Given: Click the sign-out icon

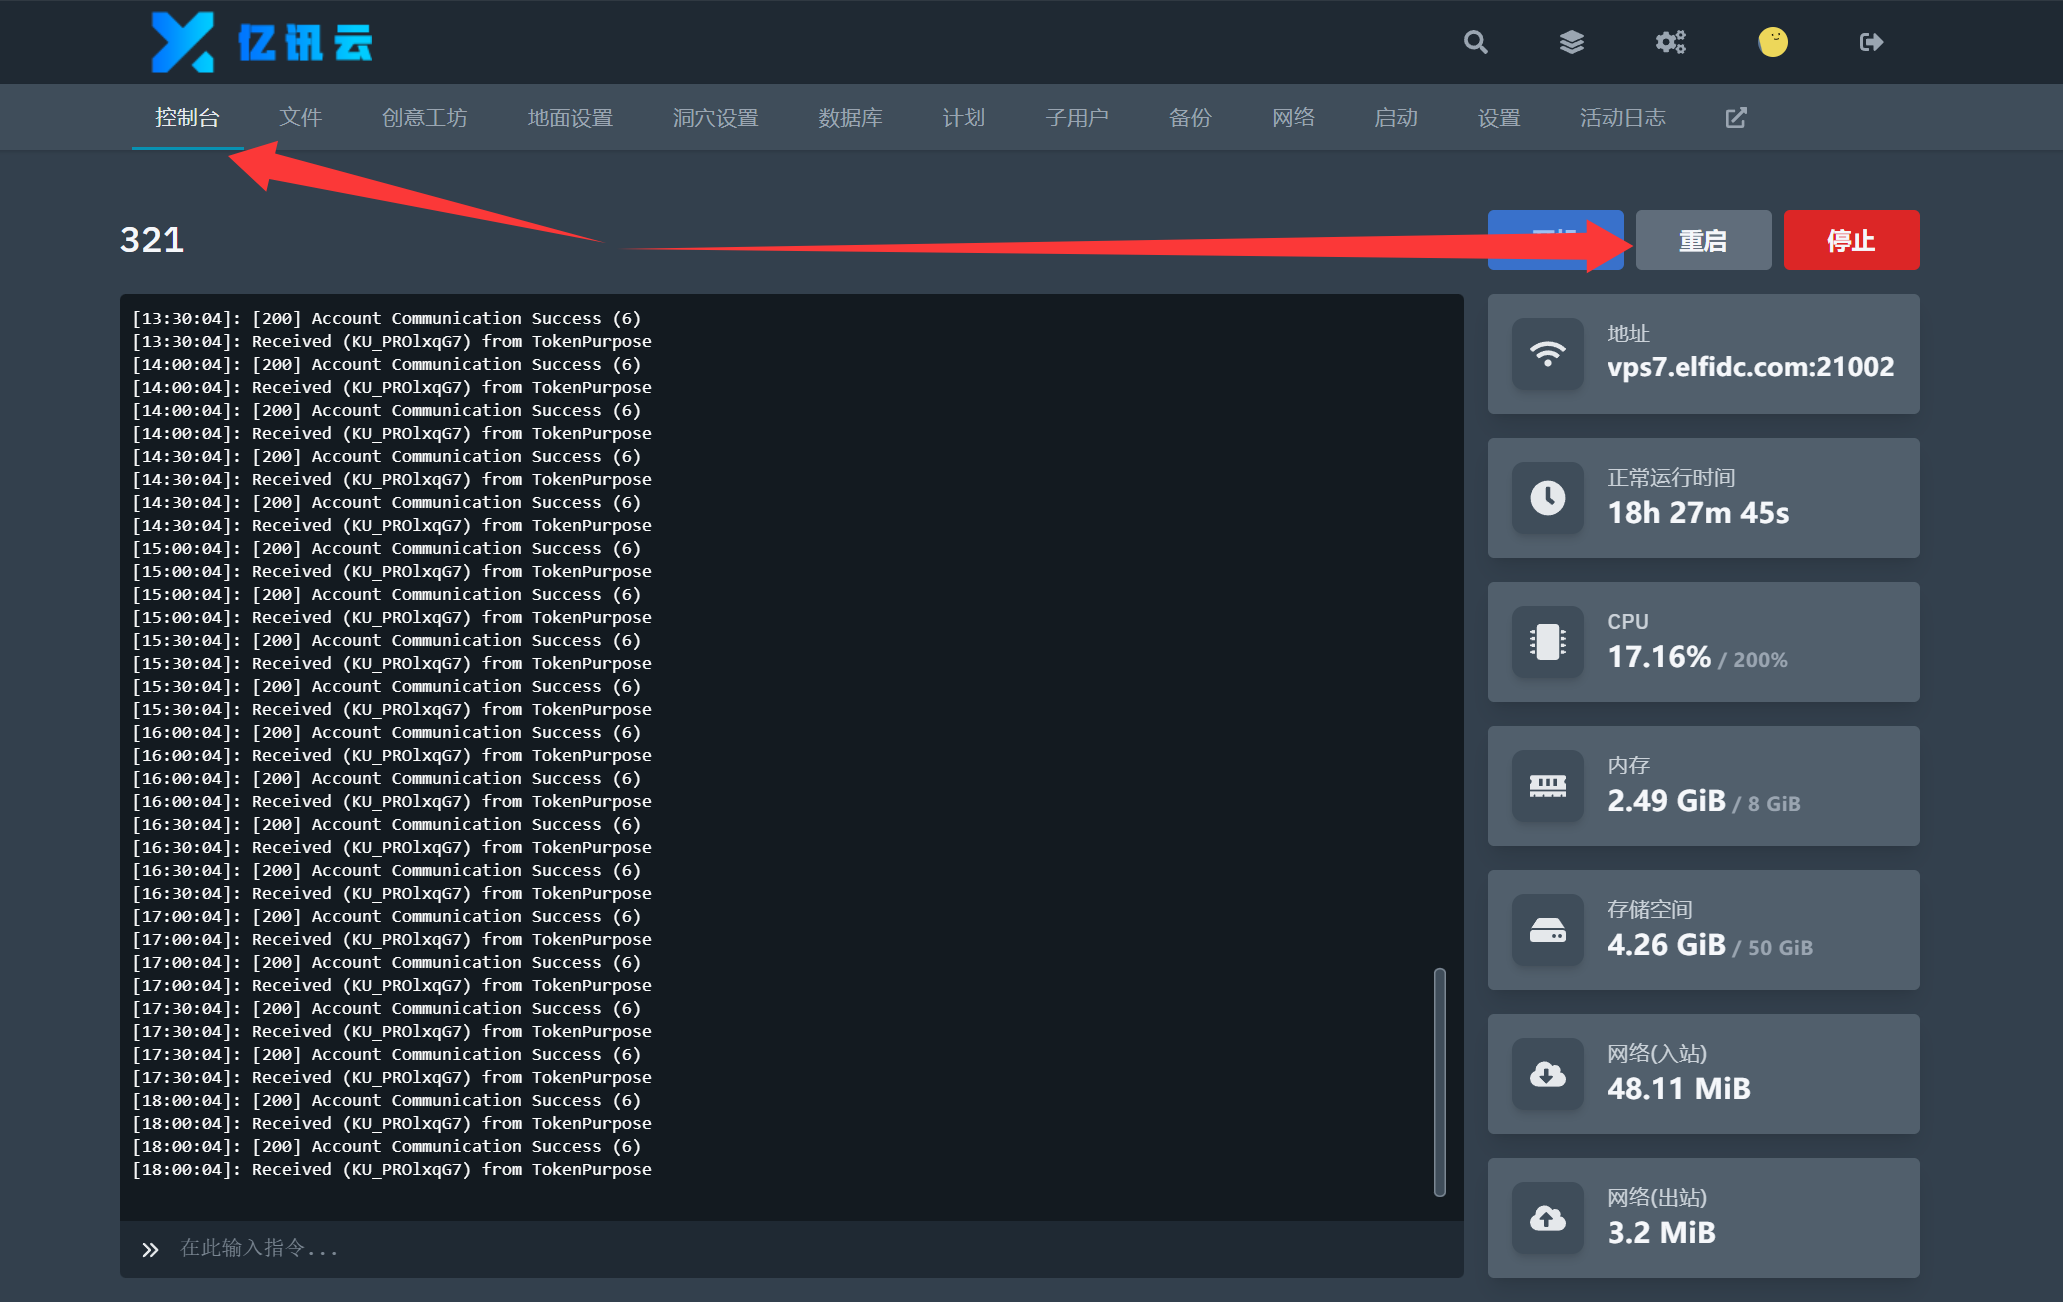Looking at the screenshot, I should (1870, 42).
